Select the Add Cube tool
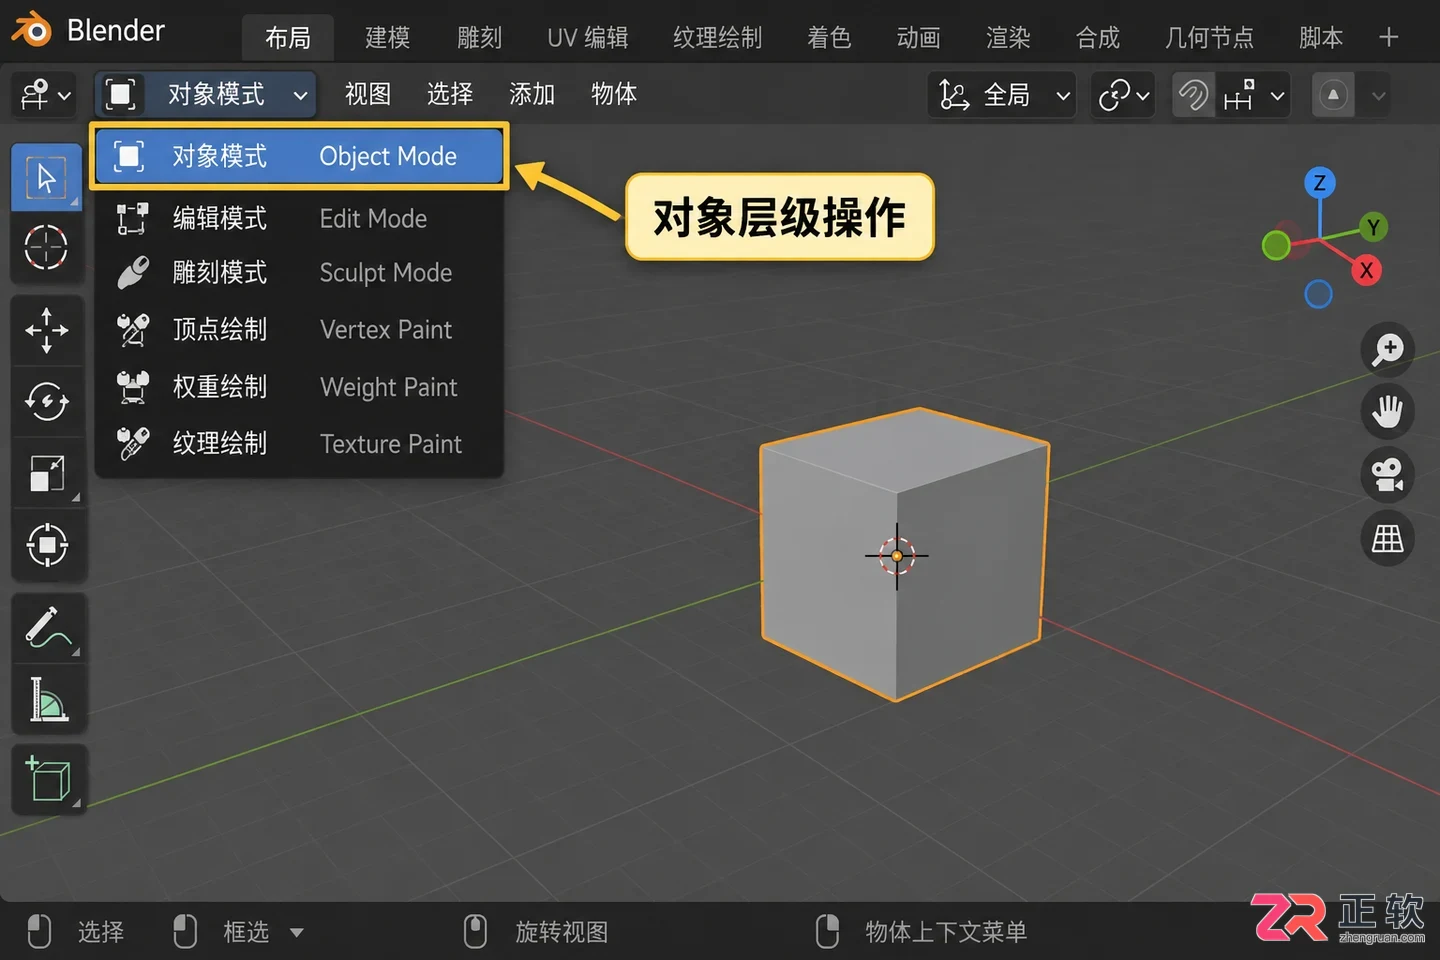 click(47, 779)
